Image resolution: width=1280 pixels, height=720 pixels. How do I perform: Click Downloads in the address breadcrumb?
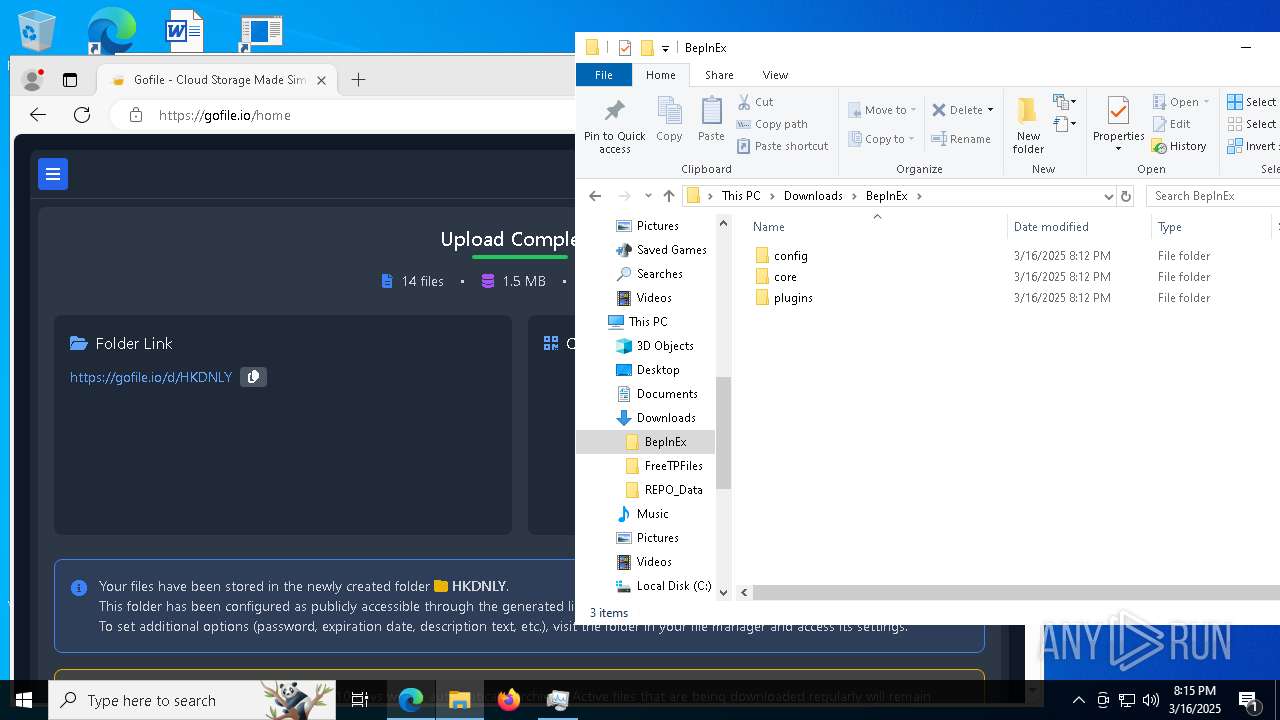pos(813,196)
